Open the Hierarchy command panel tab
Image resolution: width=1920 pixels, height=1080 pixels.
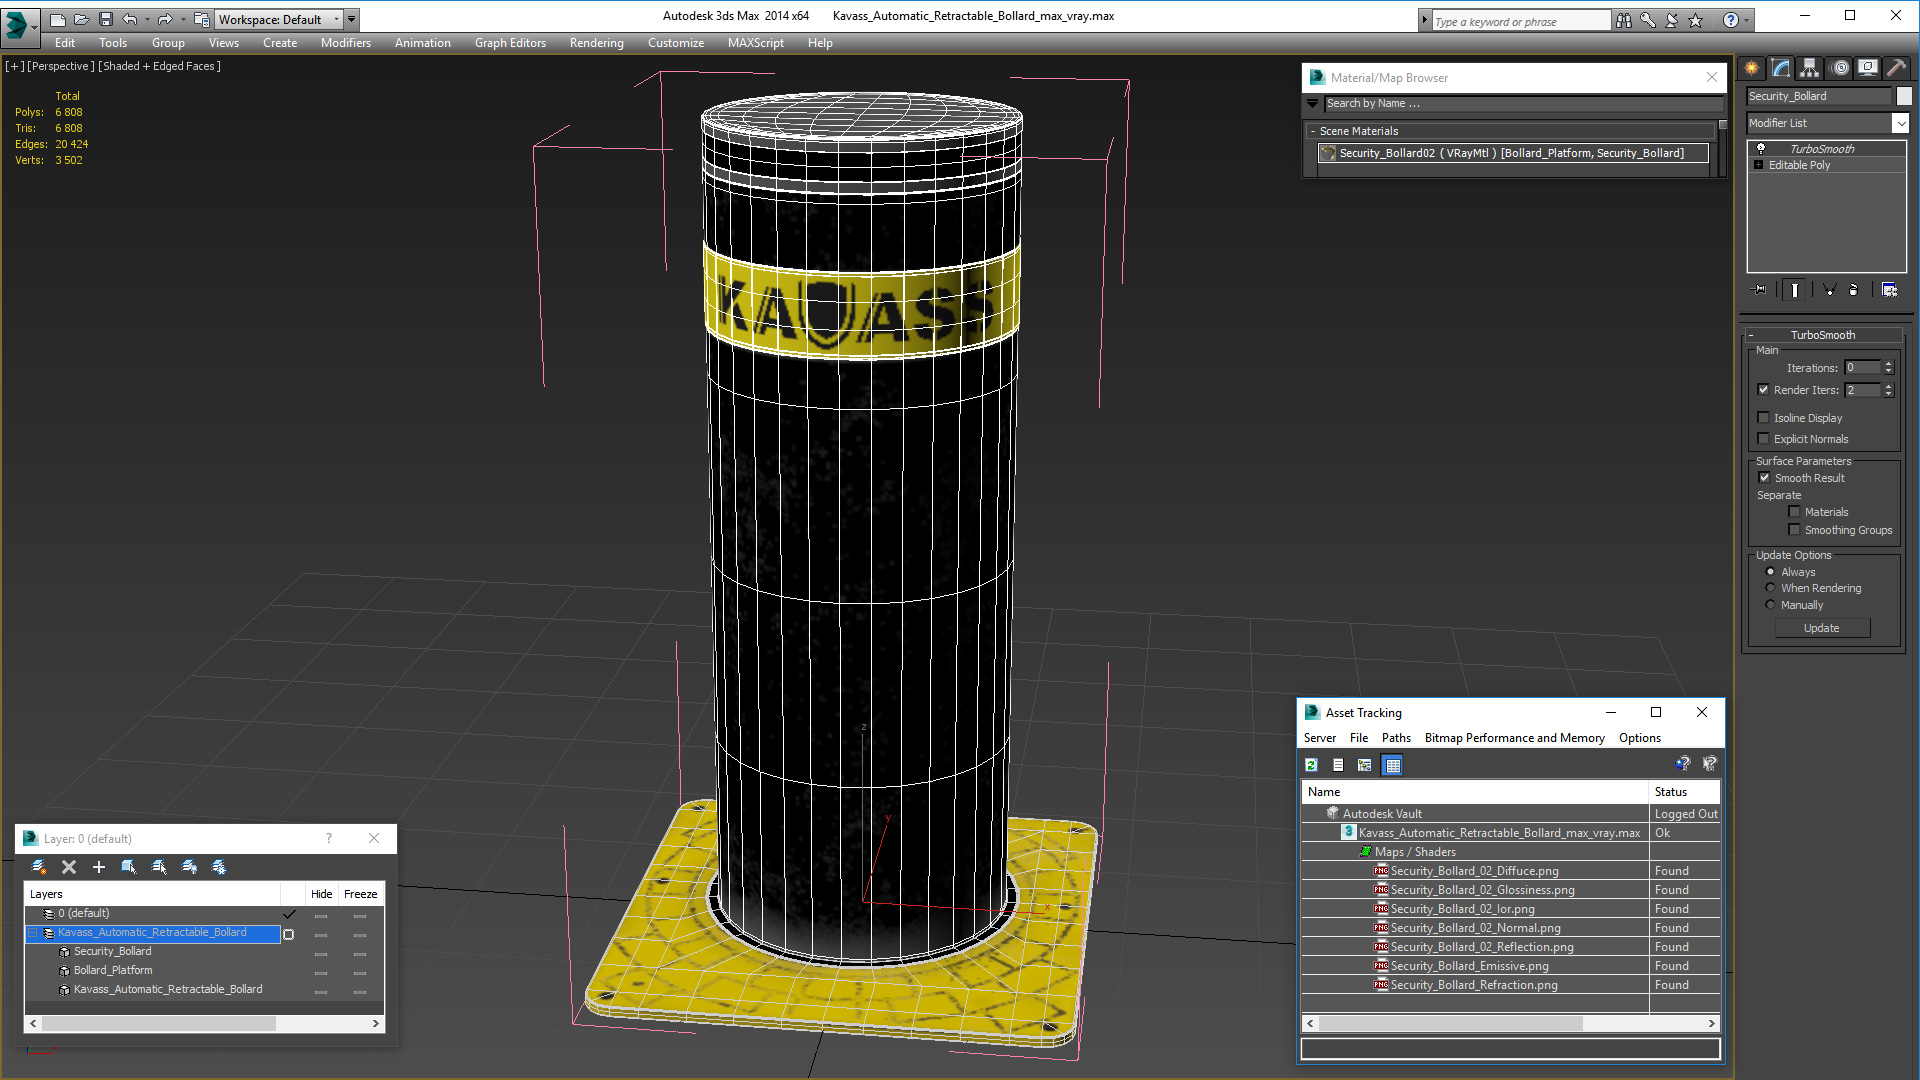tap(1810, 68)
